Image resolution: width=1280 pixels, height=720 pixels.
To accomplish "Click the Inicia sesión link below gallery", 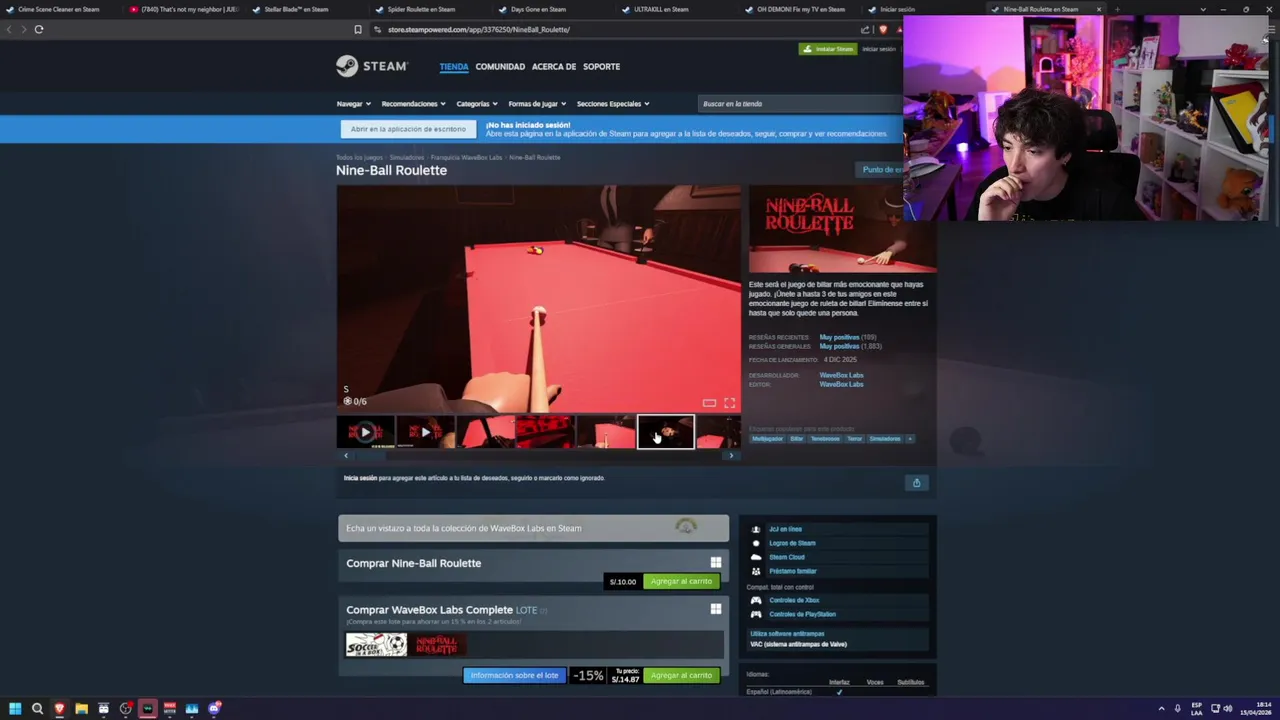I will [x=360, y=478].
